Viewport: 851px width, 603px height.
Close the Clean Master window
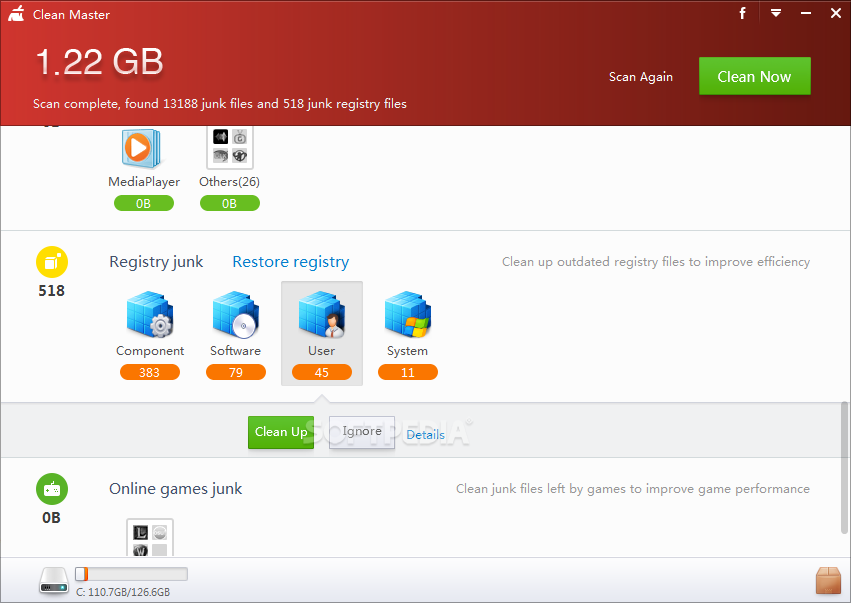(x=836, y=13)
